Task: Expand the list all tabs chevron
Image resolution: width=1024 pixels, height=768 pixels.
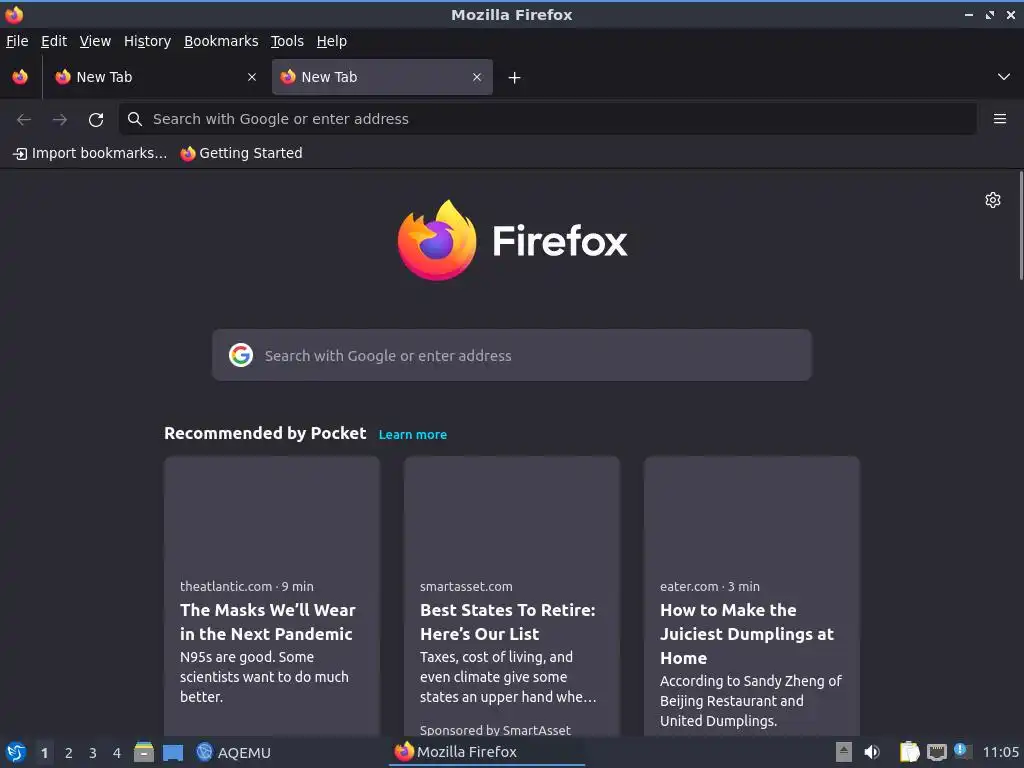Action: tap(1004, 77)
